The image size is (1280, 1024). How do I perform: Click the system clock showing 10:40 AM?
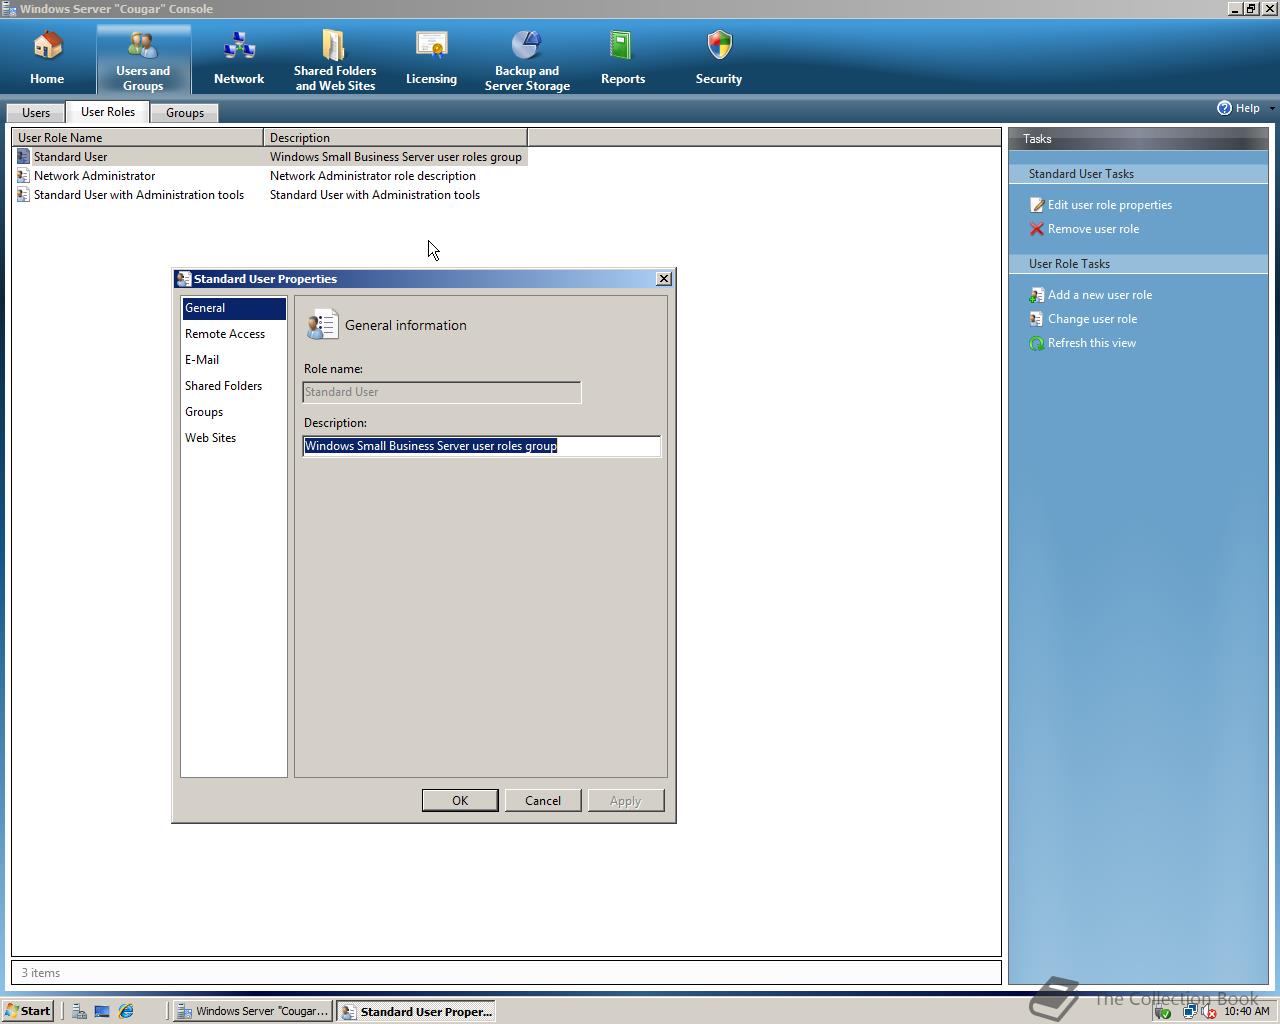1246,1011
